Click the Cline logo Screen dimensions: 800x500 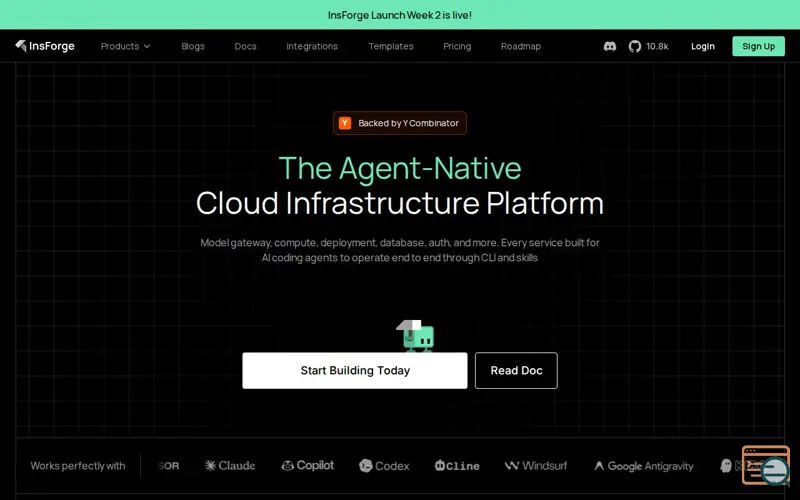(457, 465)
